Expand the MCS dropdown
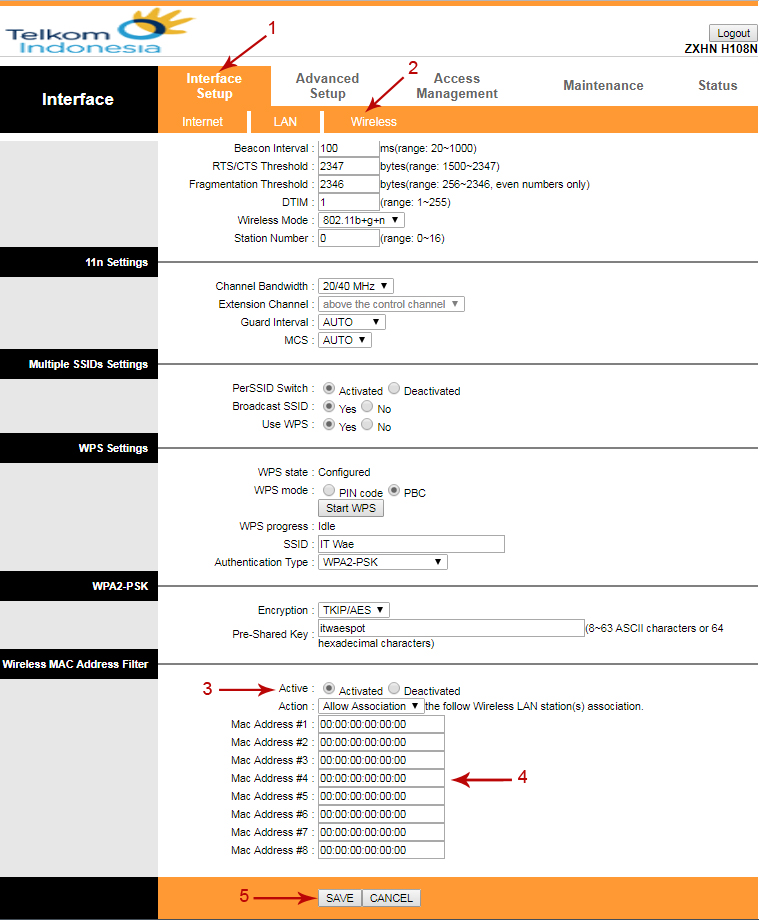 (x=345, y=340)
